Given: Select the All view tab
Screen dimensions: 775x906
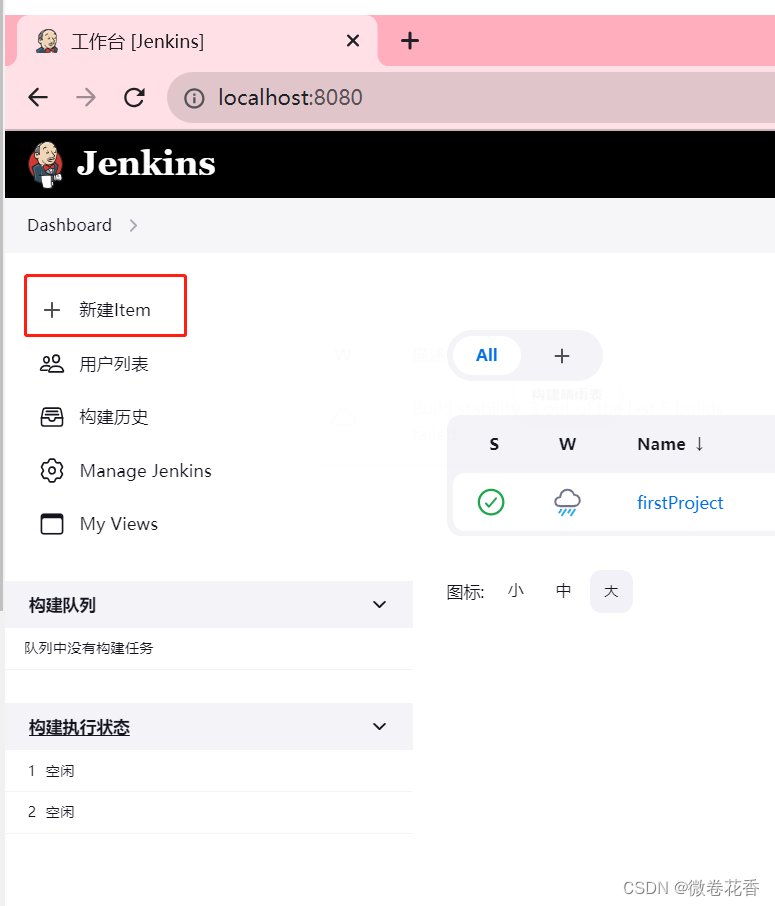Looking at the screenshot, I should click(x=487, y=355).
